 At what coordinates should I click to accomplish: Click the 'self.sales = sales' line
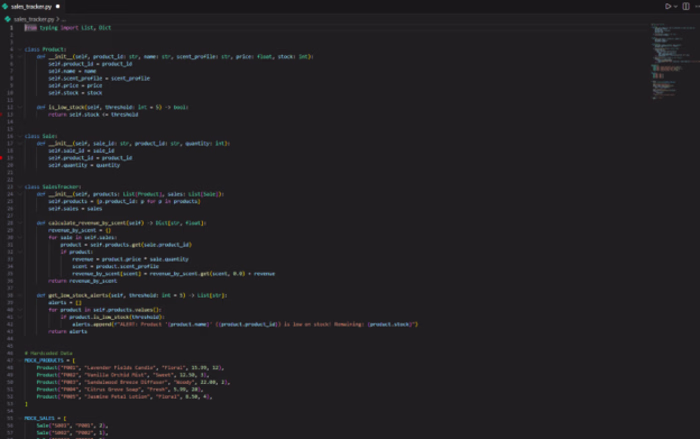tap(75, 209)
